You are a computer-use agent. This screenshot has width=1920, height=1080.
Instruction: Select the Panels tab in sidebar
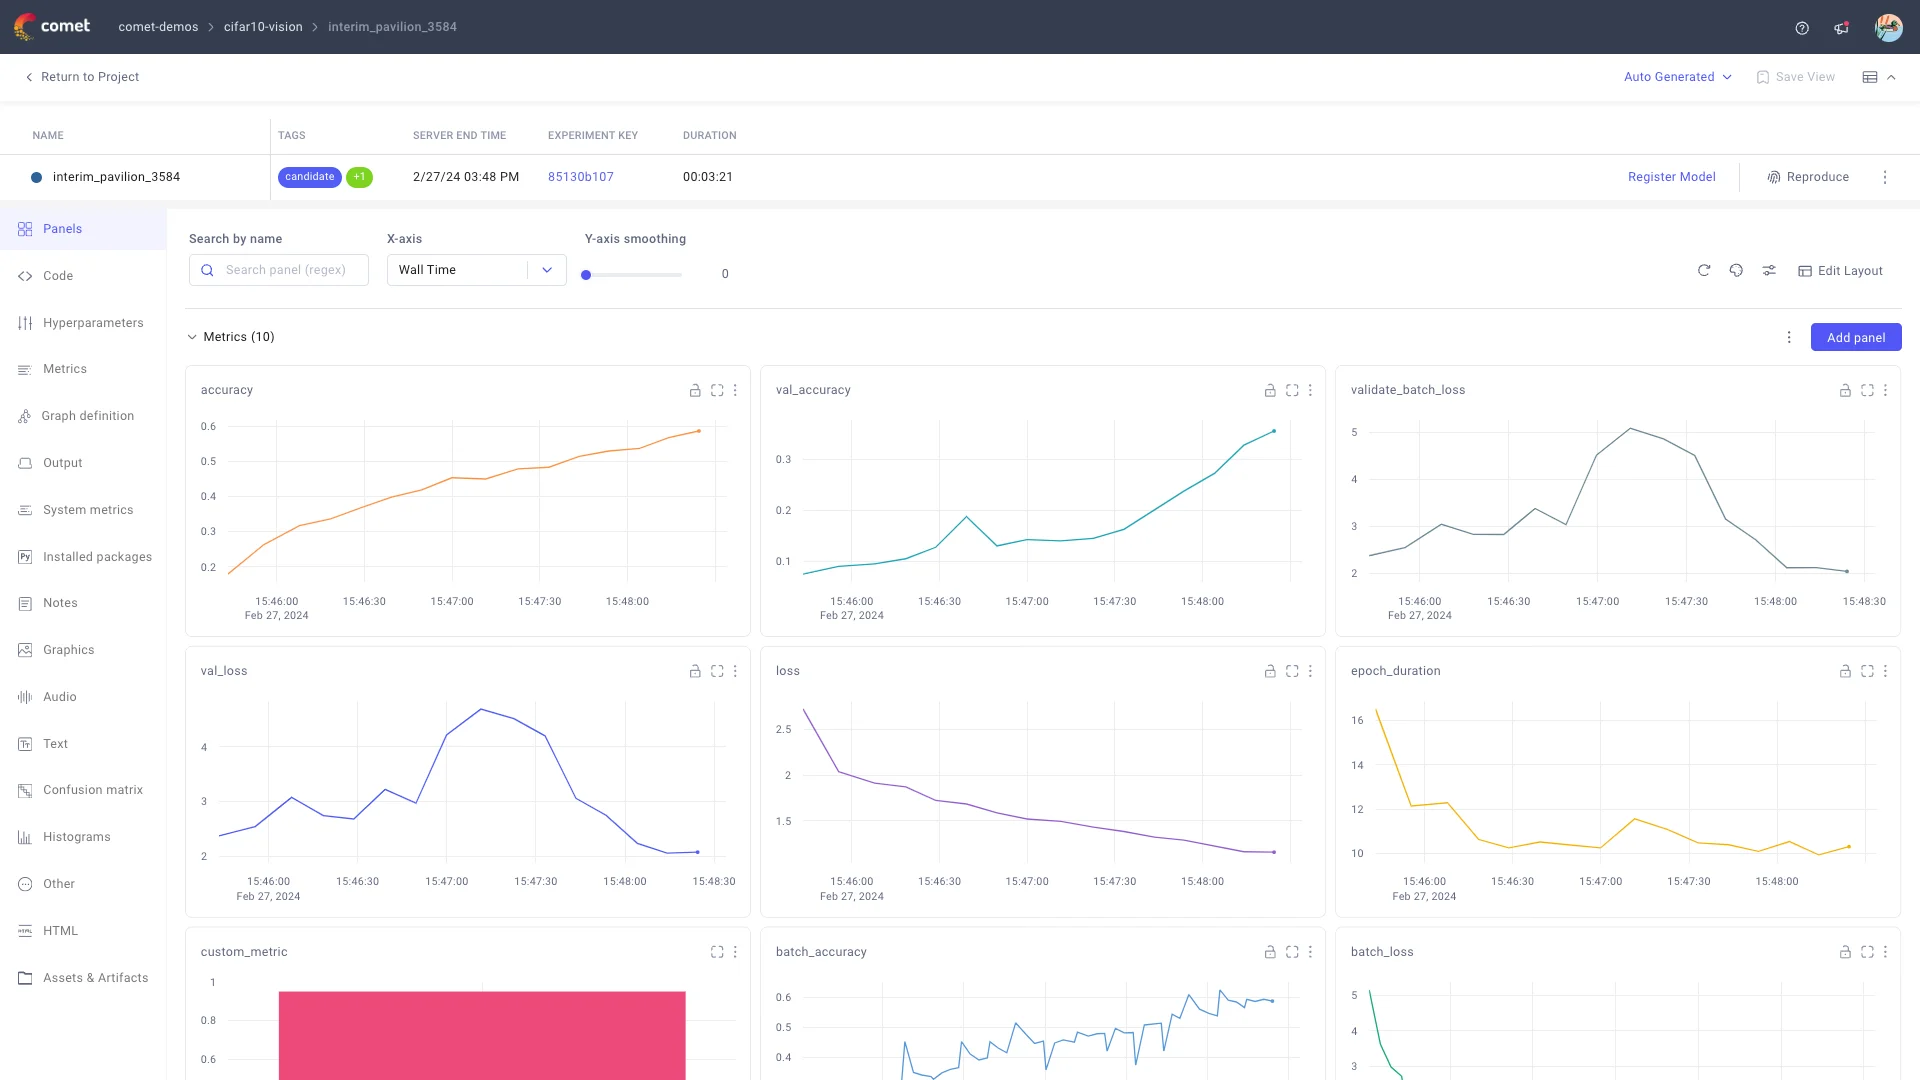pos(62,228)
